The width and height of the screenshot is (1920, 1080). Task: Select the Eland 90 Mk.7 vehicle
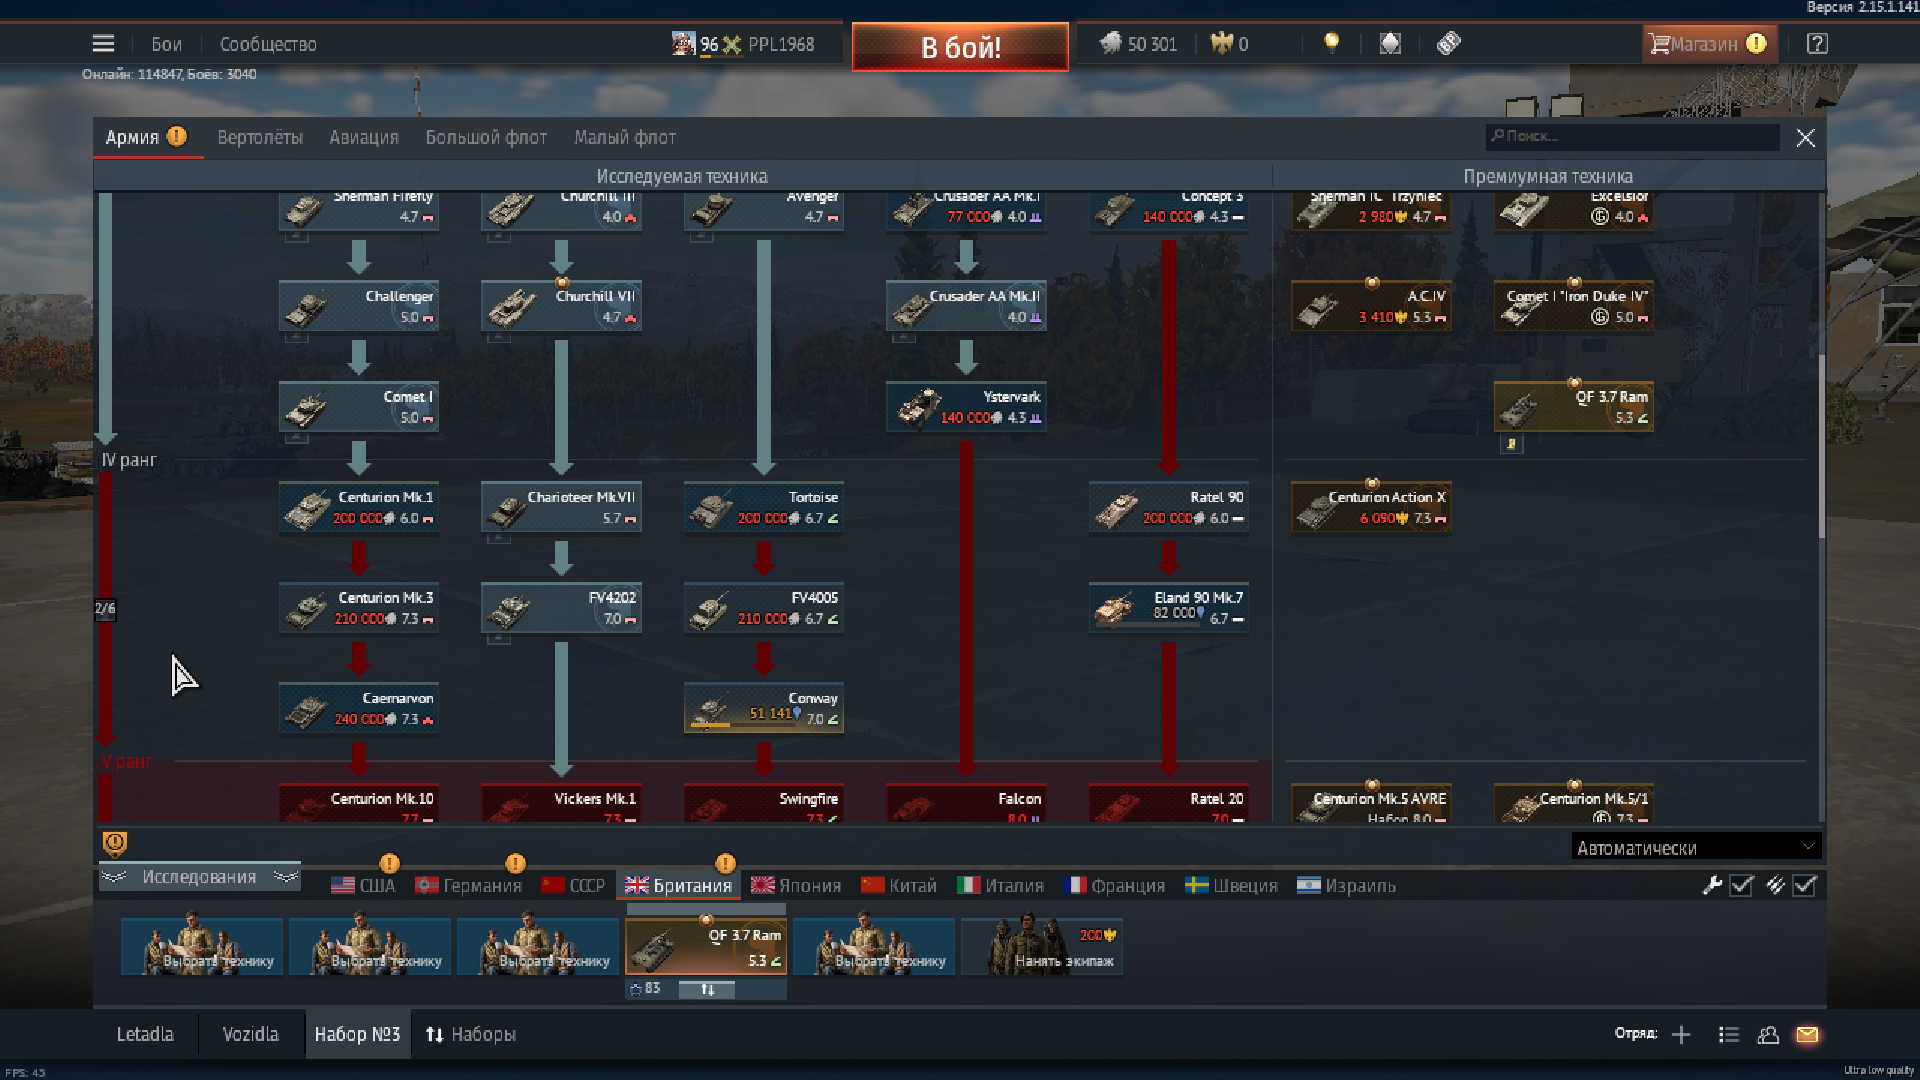tap(1169, 608)
